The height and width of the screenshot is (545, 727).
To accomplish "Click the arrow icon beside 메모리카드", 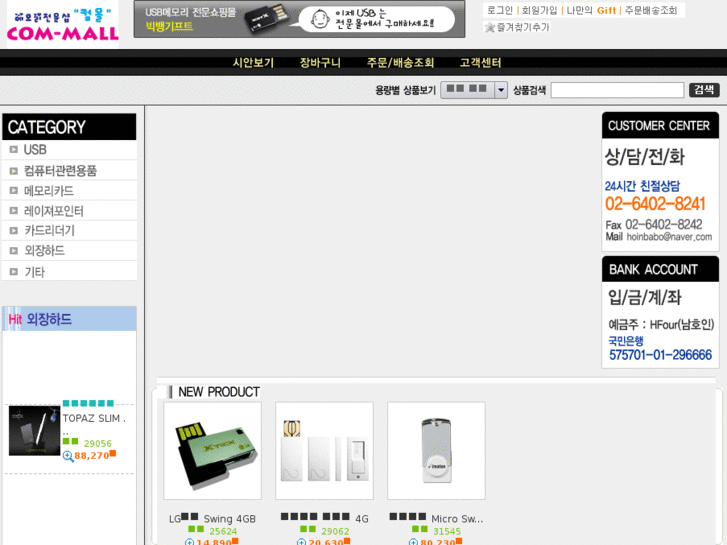I will 14,191.
